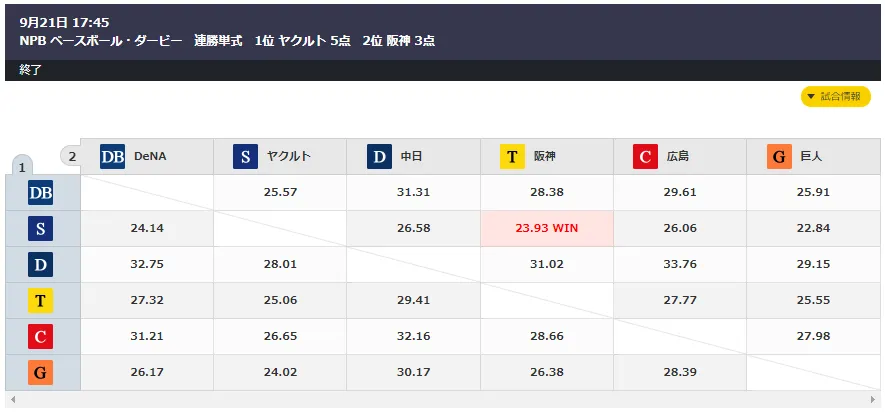Click the highlighted 23.93 WIN odds cell
This screenshot has width=885, height=414.
[547, 228]
